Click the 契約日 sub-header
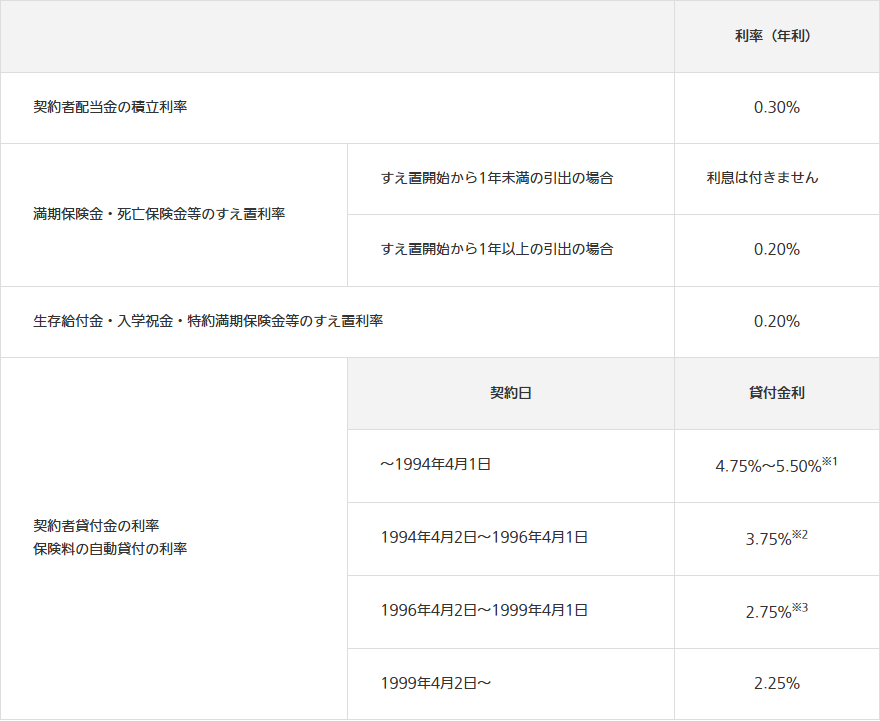 pyautogui.click(x=511, y=393)
